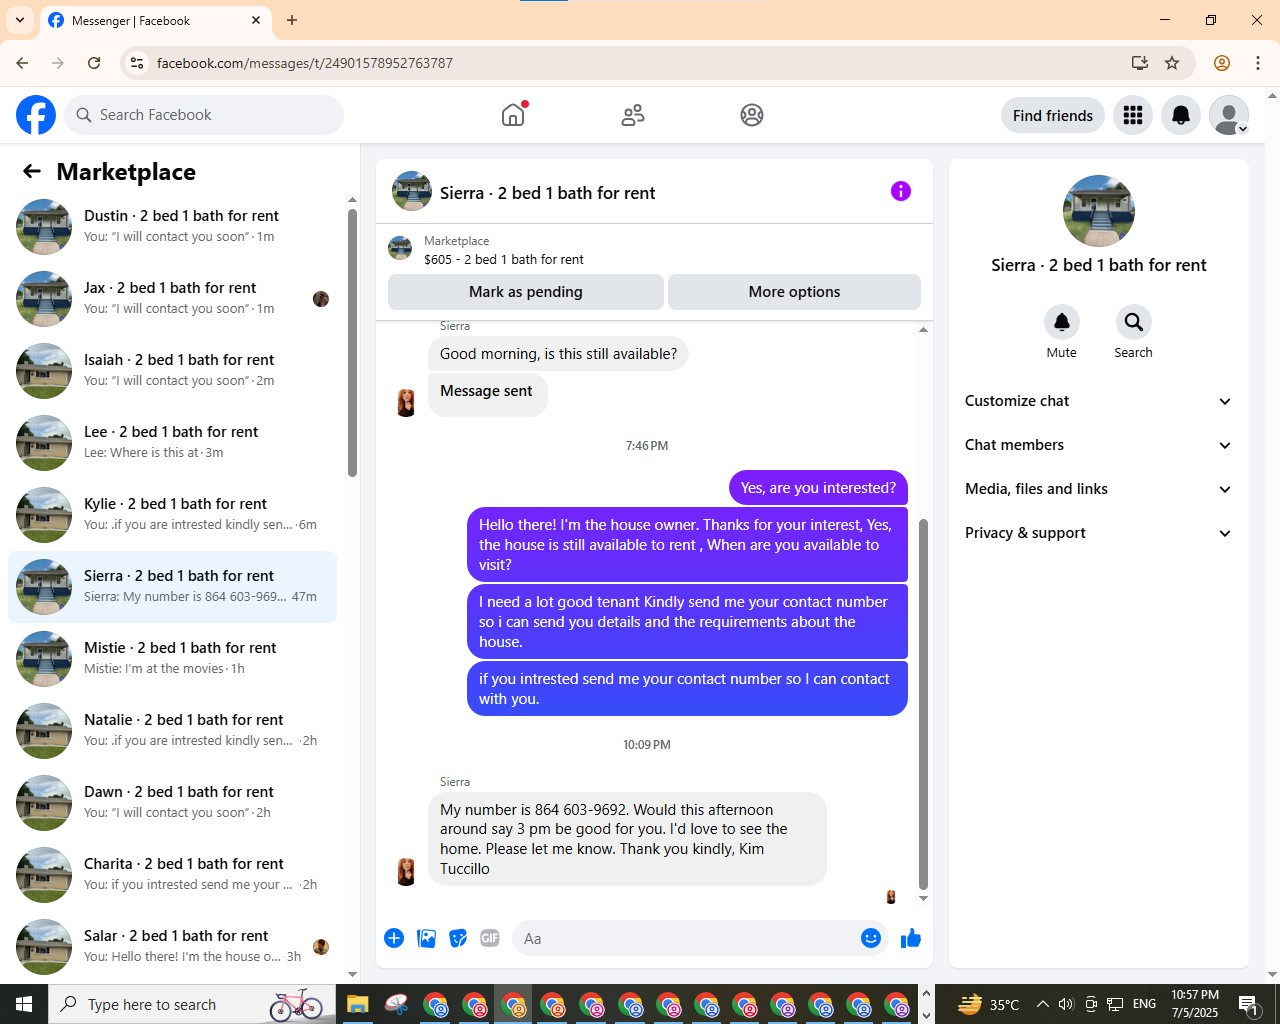Click the chat messages scrollbar

coord(923,704)
